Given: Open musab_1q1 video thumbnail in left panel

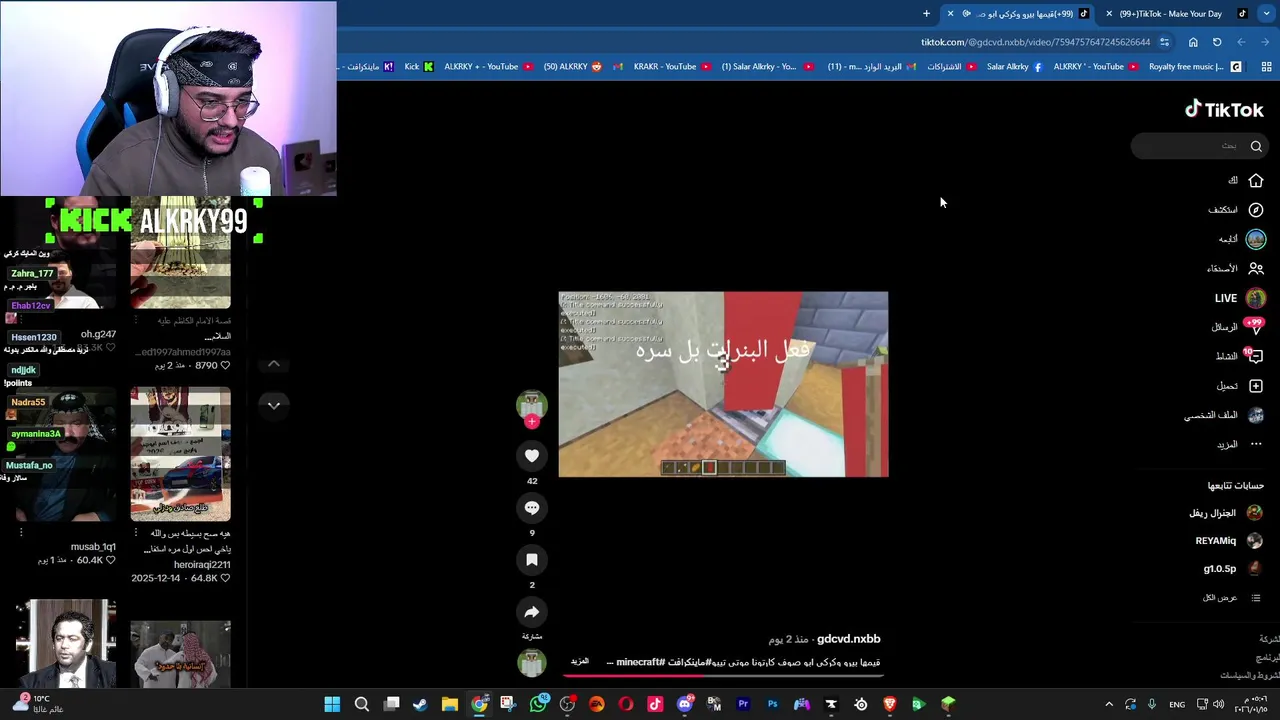Looking at the screenshot, I should 66,455.
